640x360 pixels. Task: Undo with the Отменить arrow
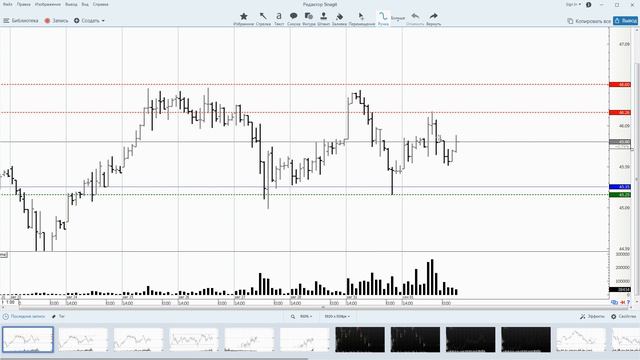pyautogui.click(x=415, y=19)
